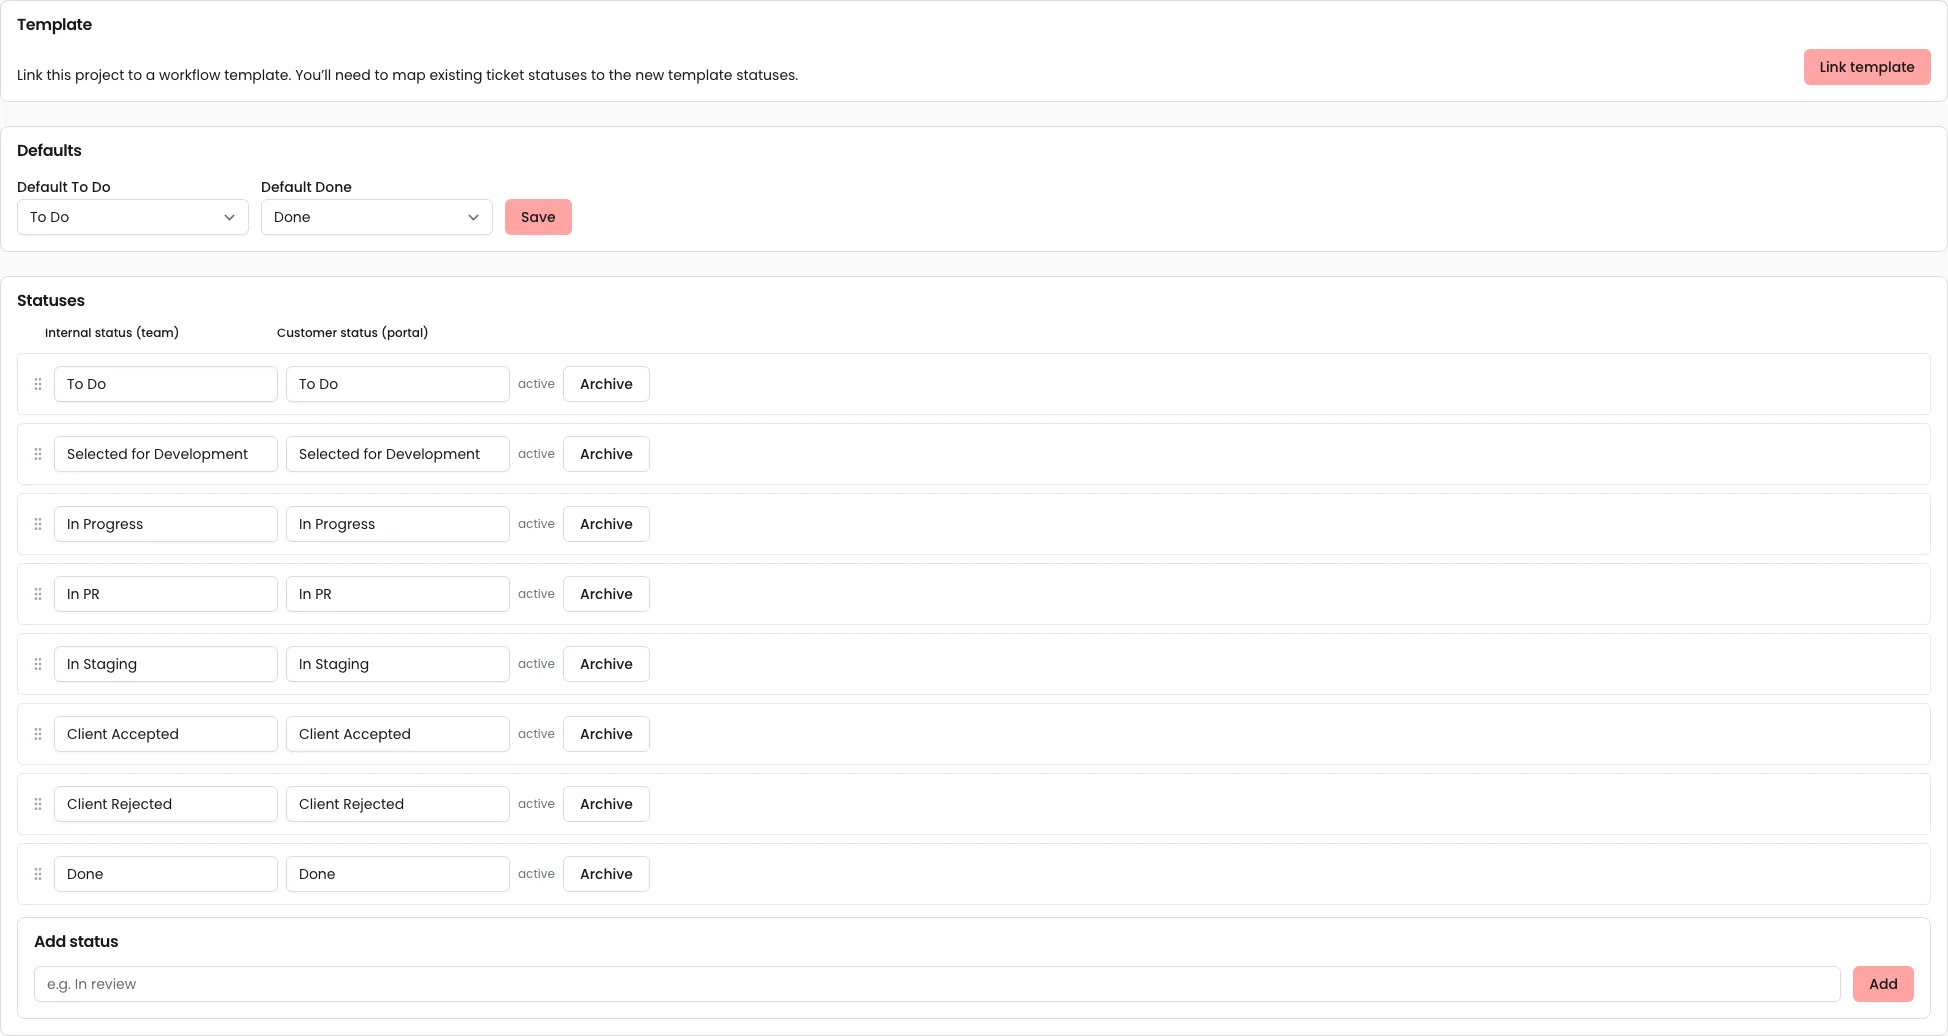This screenshot has width=1948, height=1036.
Task: Click the Link template button
Action: point(1866,67)
